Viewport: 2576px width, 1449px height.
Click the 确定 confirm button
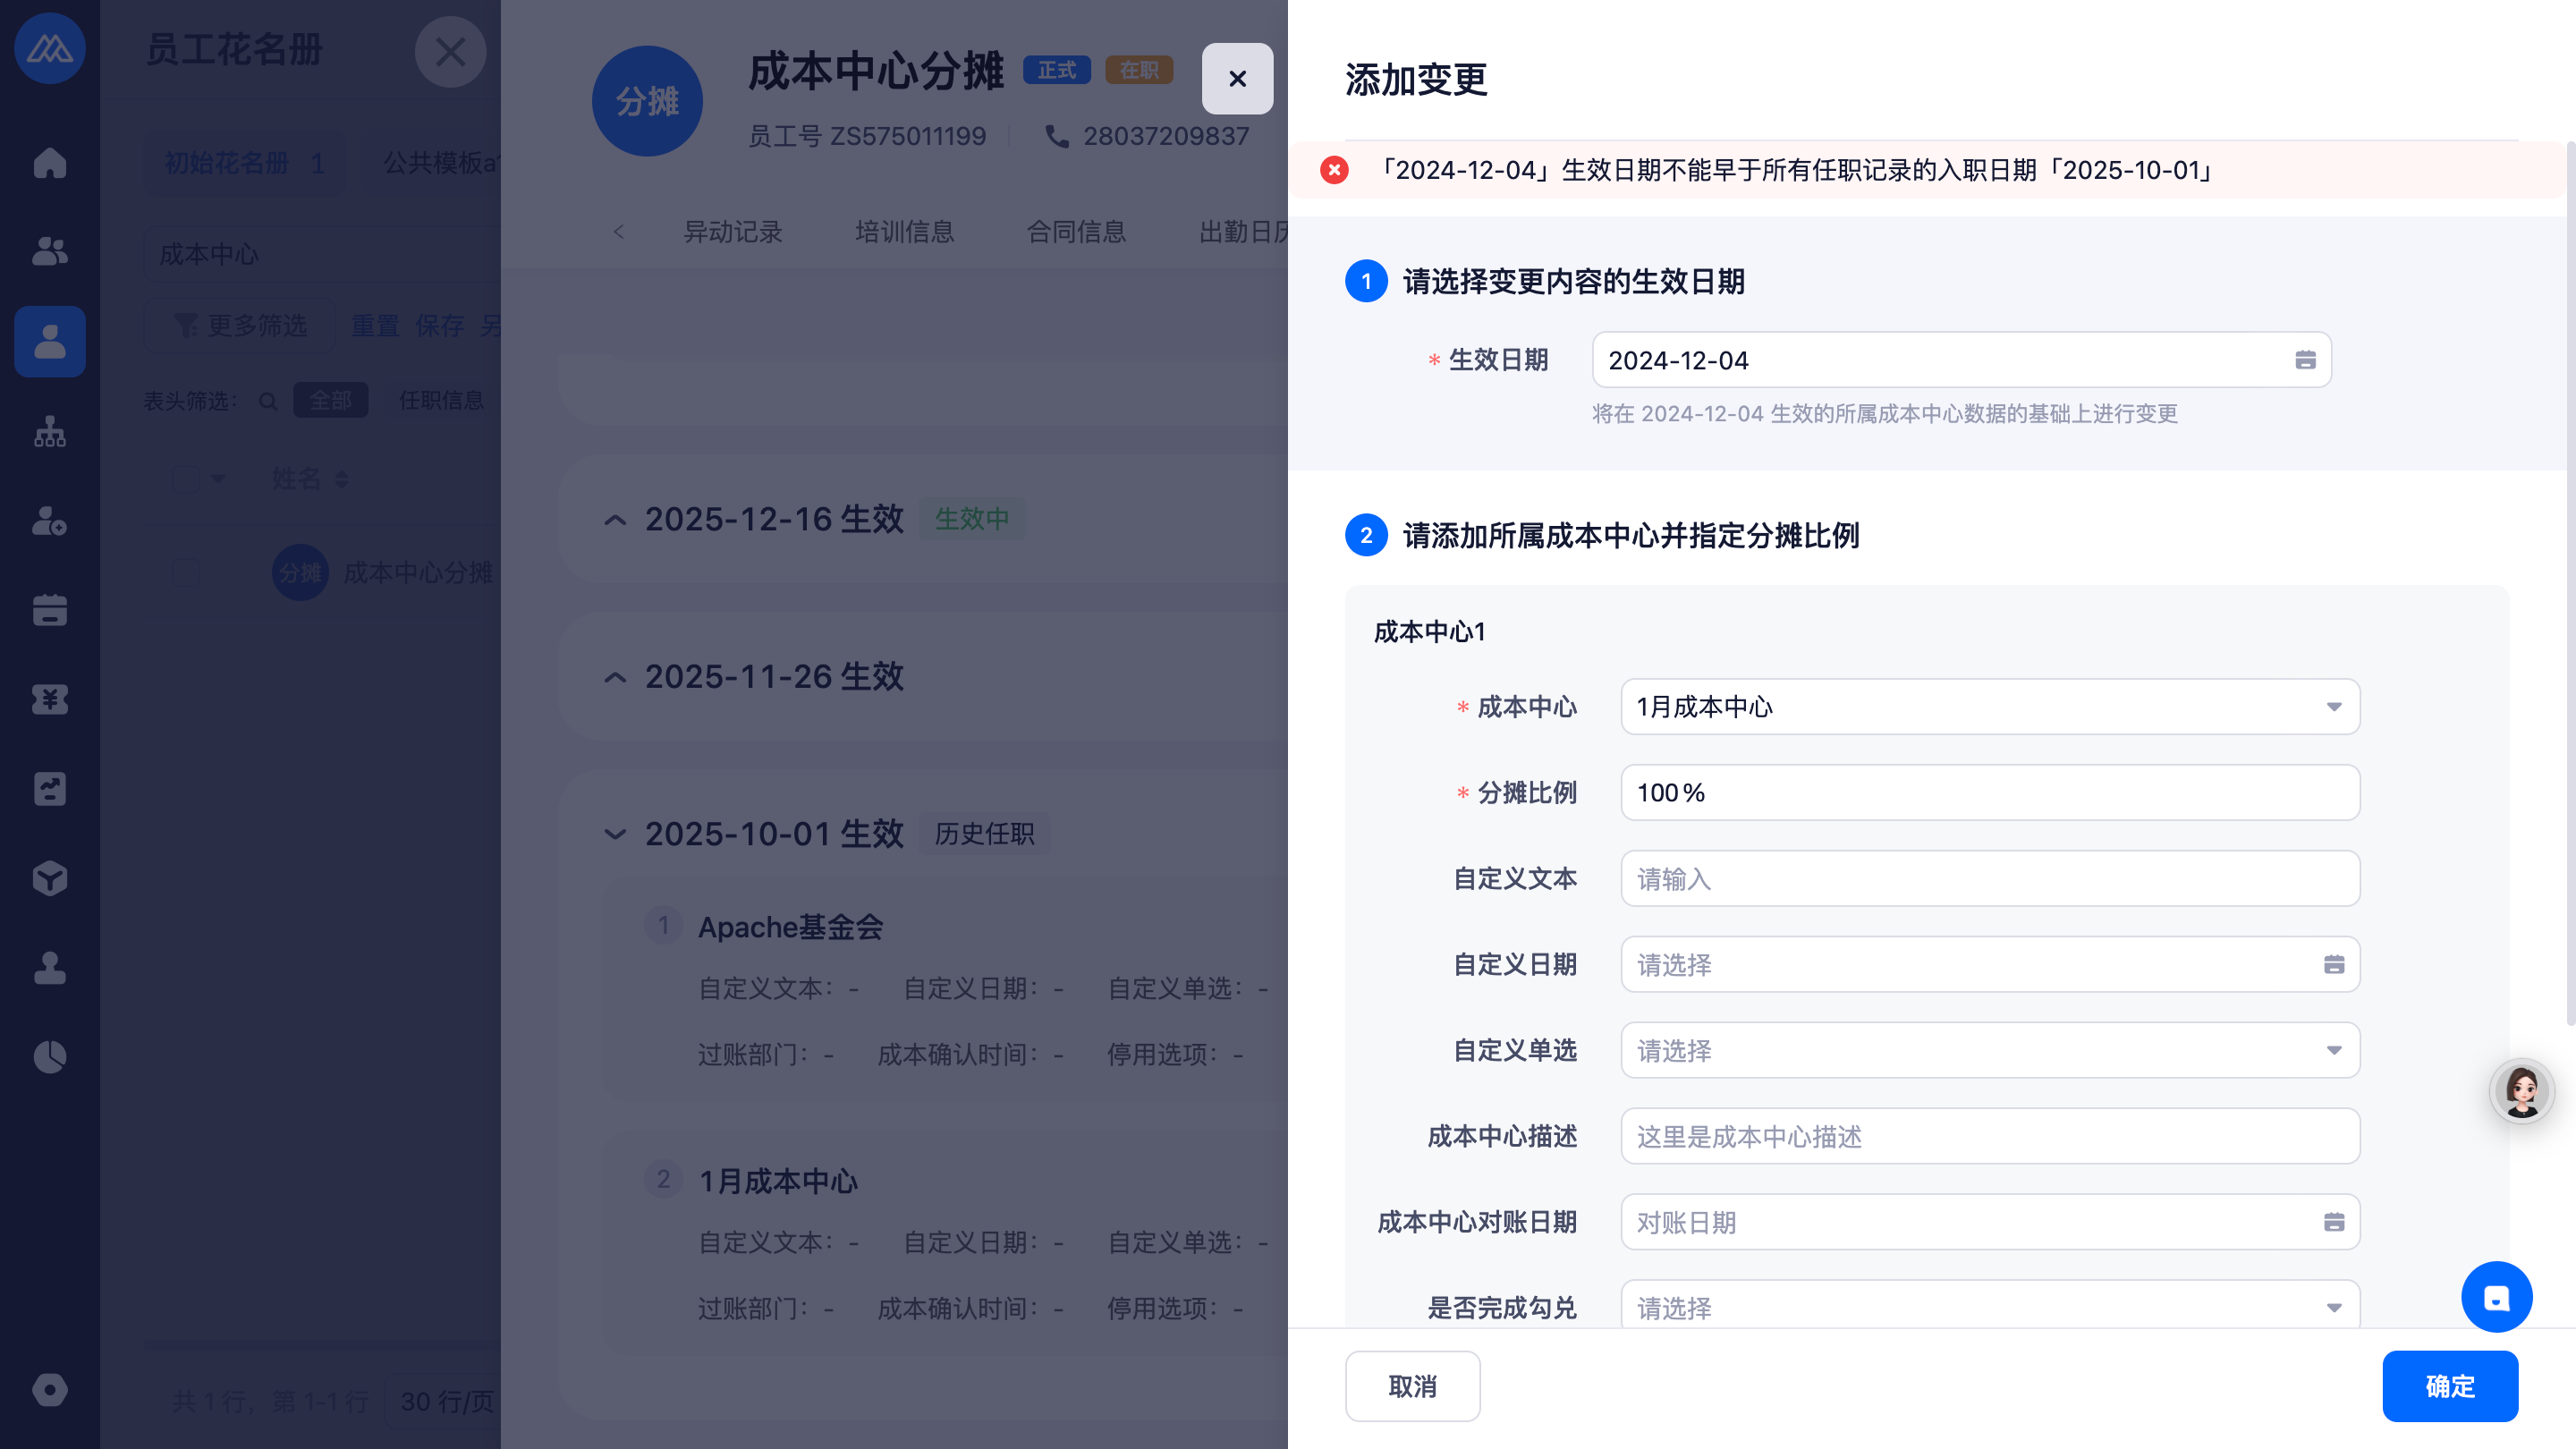pos(2449,1386)
